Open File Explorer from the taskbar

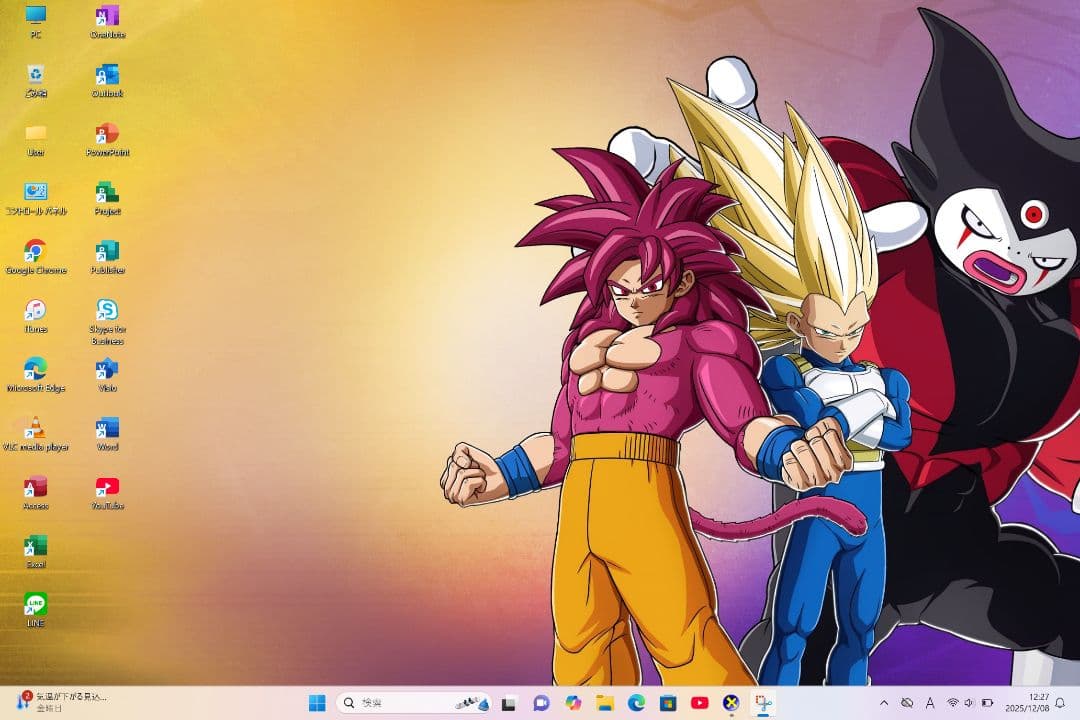pyautogui.click(x=604, y=703)
